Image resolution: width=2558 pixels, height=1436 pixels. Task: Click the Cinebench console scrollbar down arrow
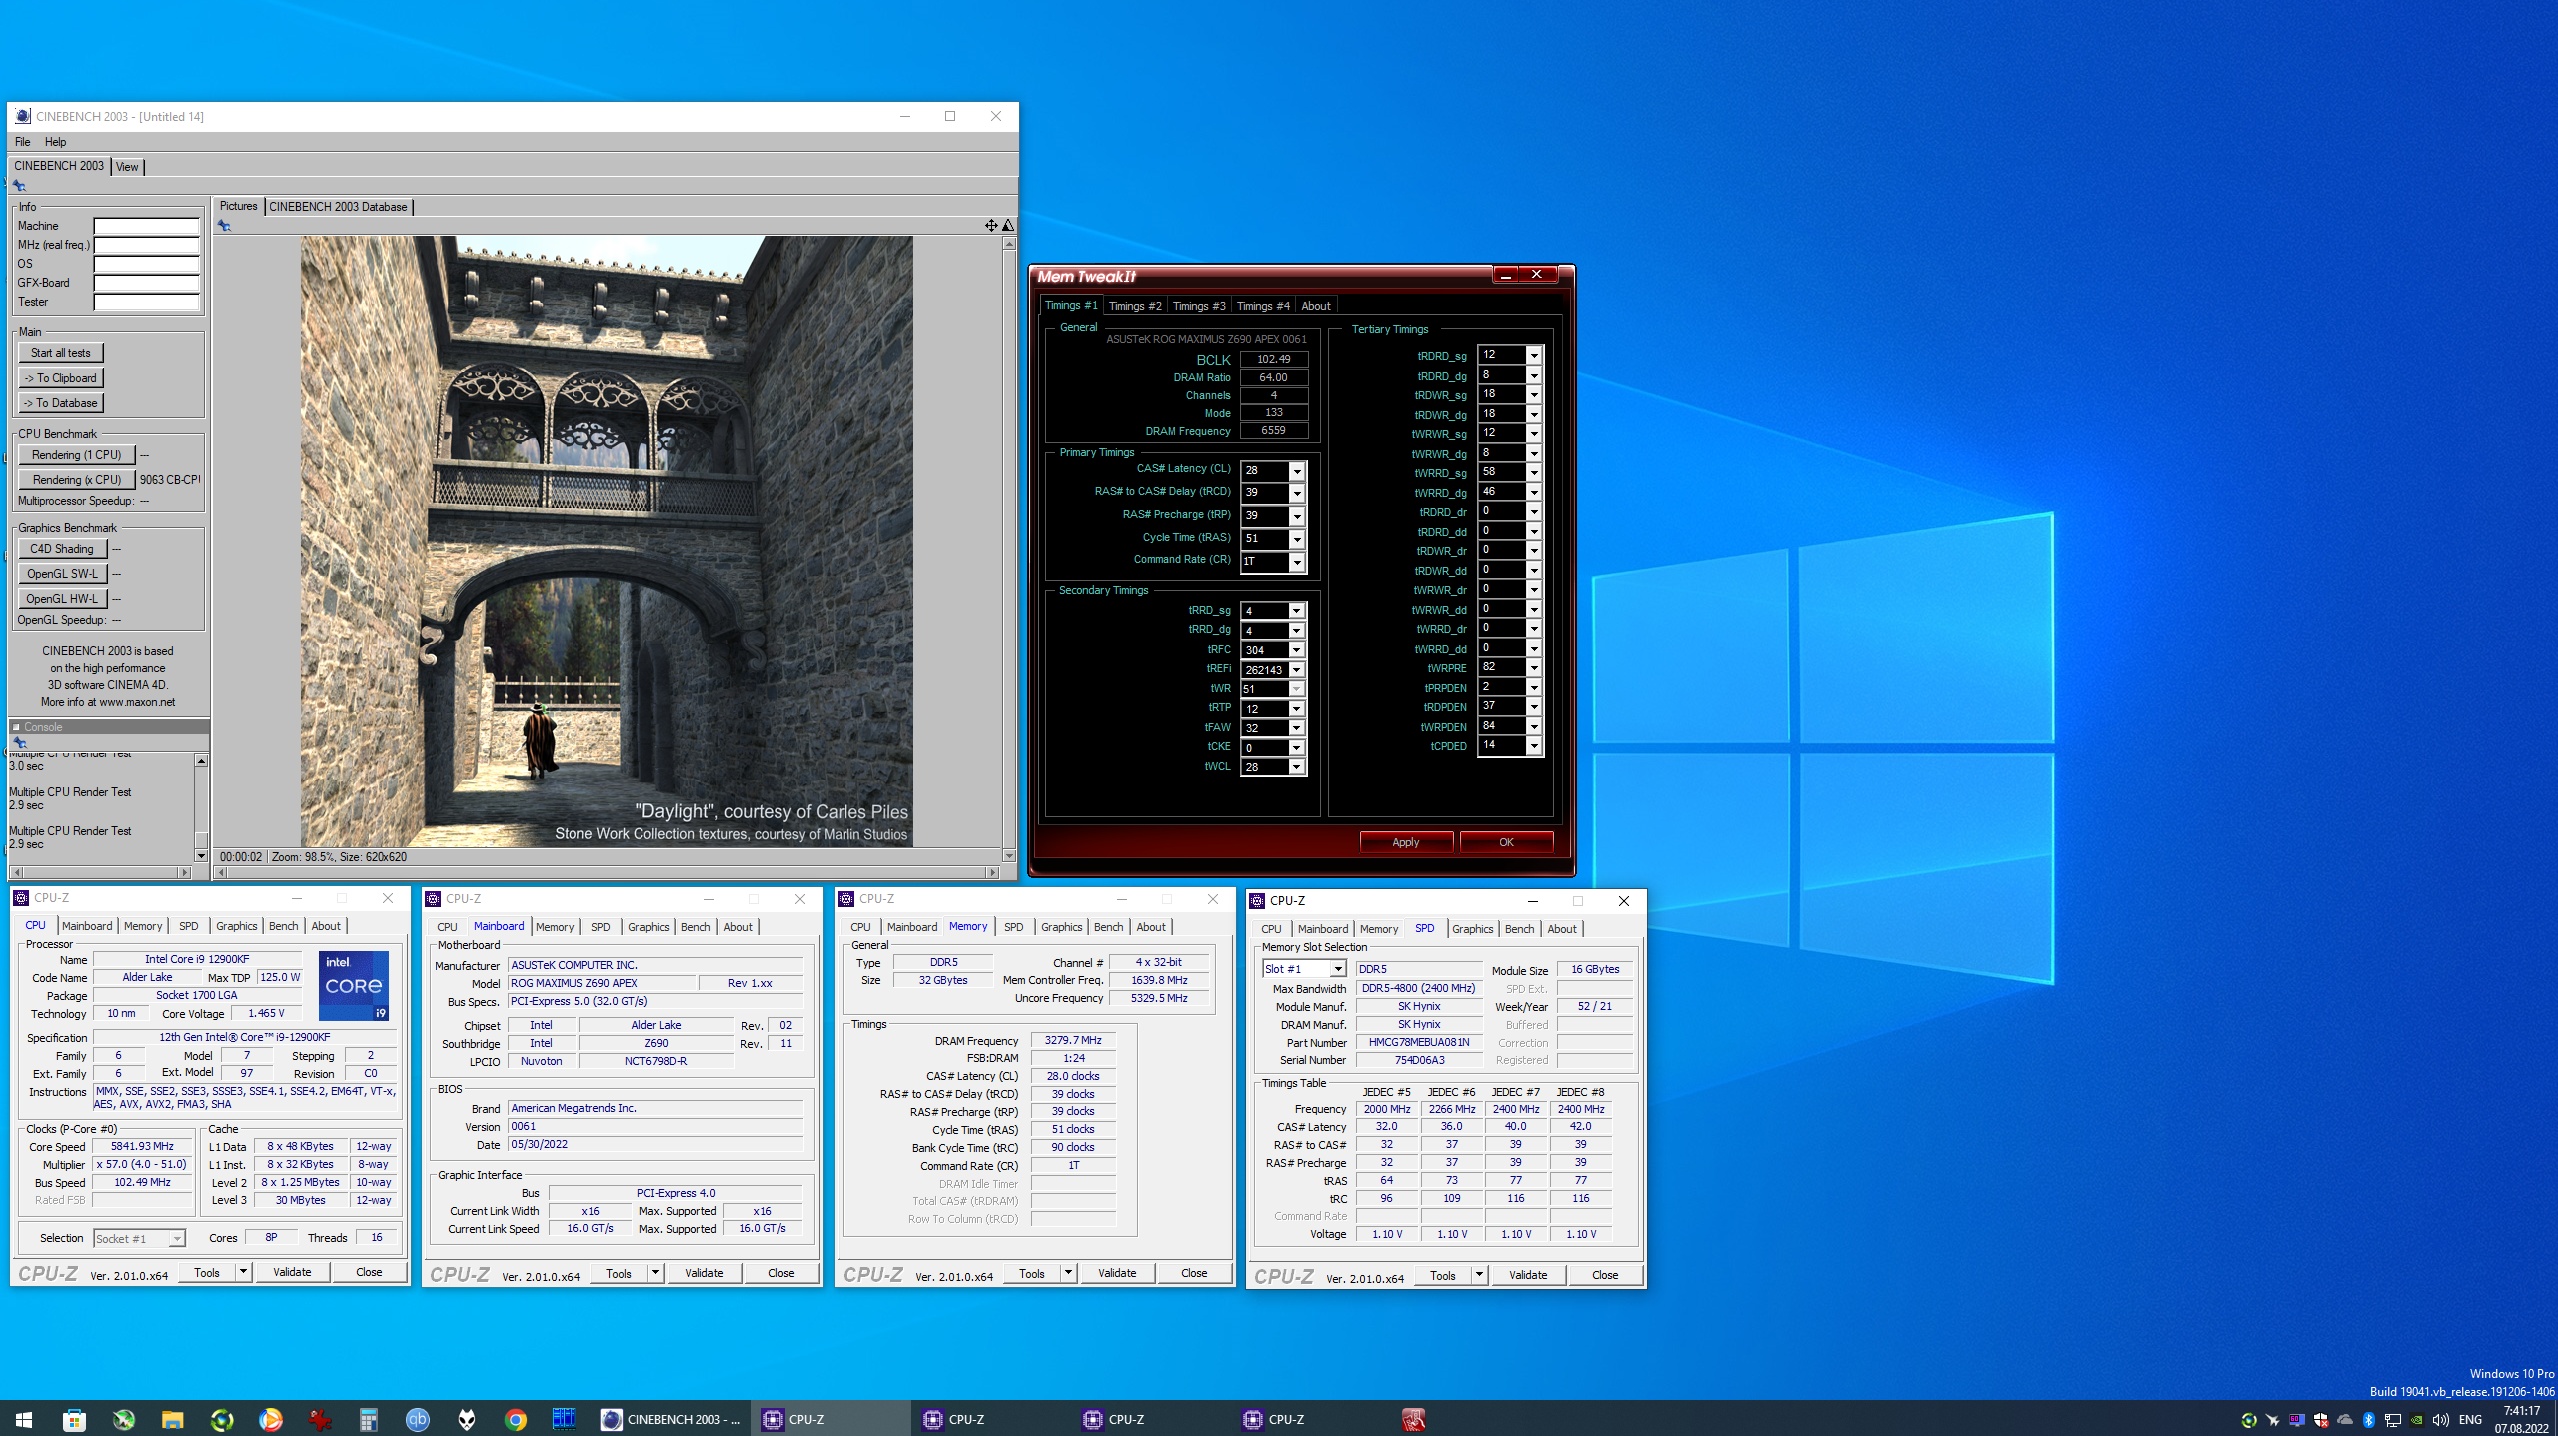[201, 855]
